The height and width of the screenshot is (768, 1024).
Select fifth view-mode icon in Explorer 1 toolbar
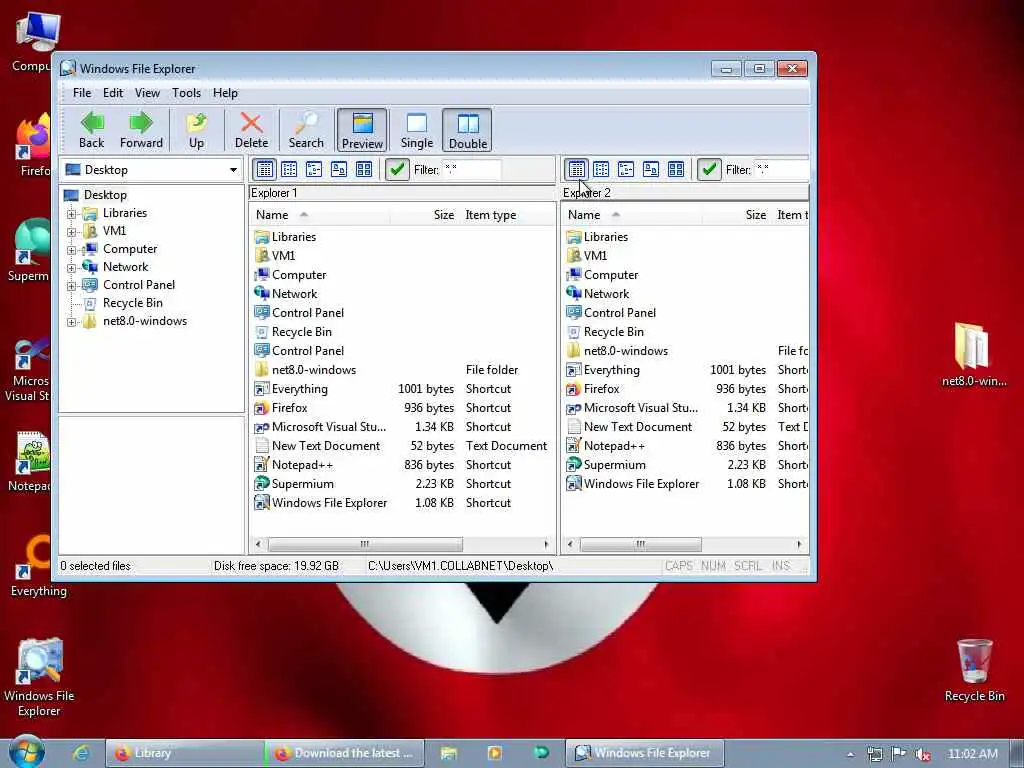point(364,170)
